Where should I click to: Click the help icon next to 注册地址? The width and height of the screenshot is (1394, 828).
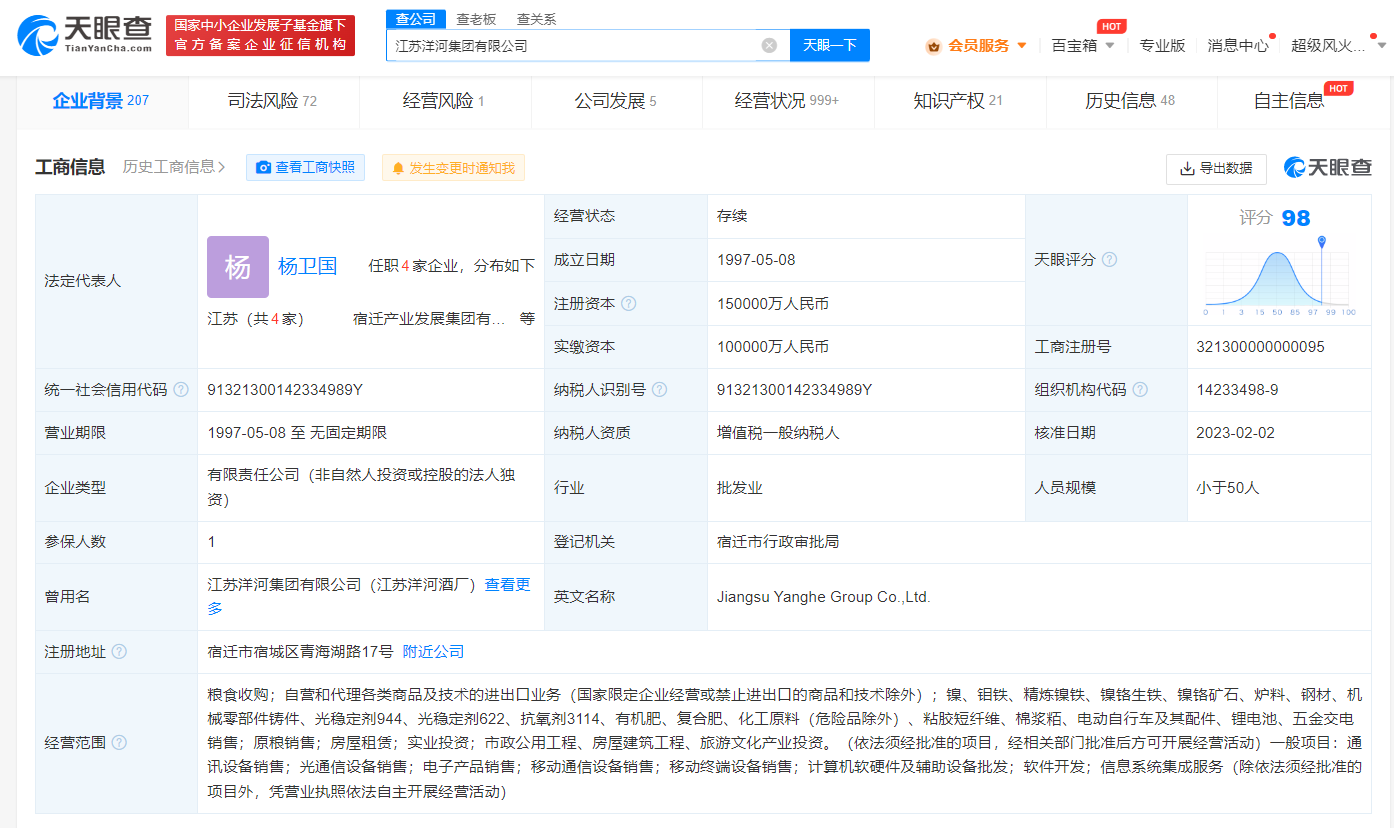click(x=119, y=651)
